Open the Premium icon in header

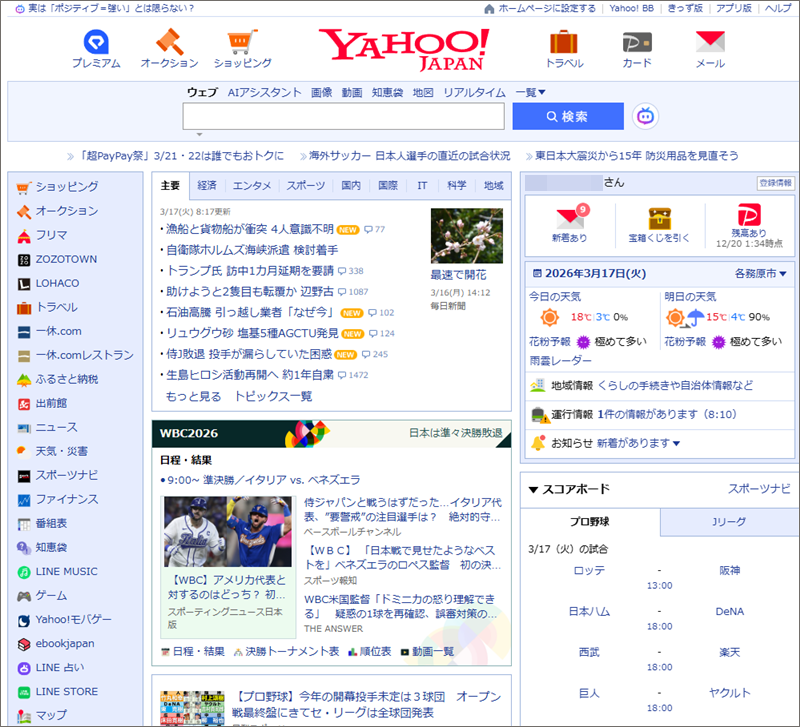click(96, 42)
